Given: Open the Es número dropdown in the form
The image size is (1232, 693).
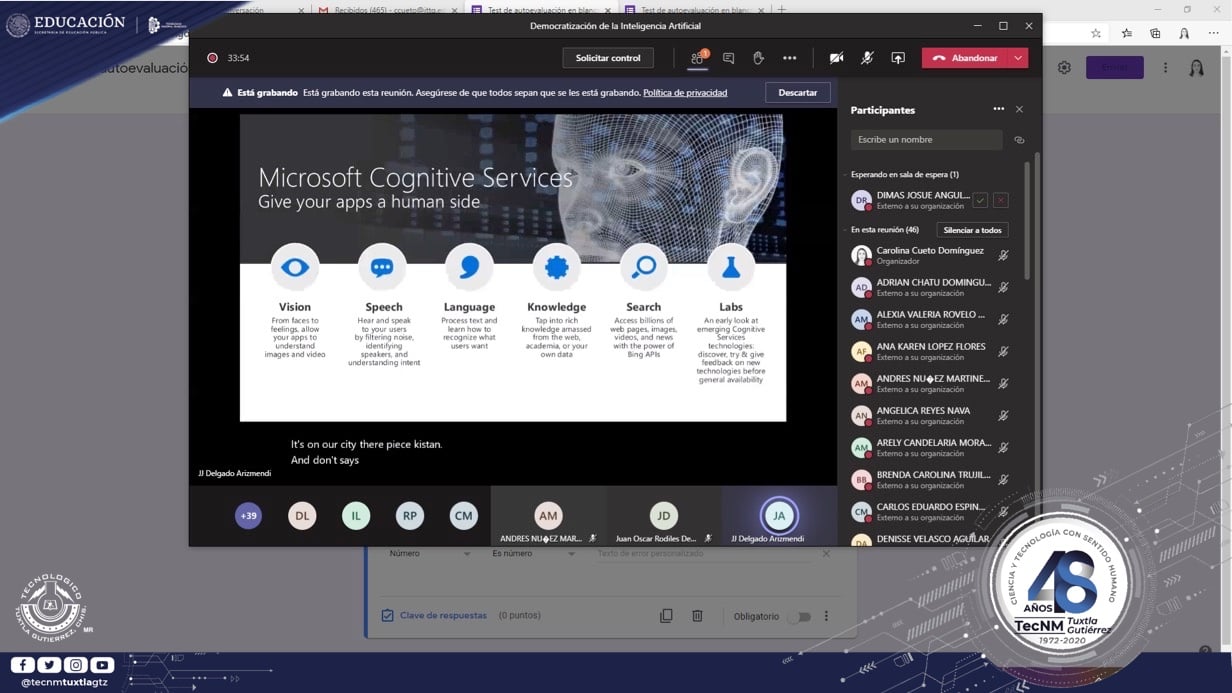Looking at the screenshot, I should 533,554.
